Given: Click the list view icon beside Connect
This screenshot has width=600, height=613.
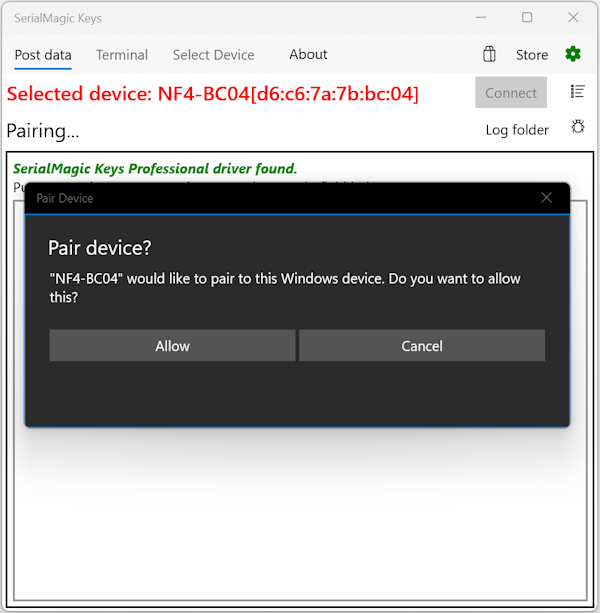Looking at the screenshot, I should tap(577, 92).
